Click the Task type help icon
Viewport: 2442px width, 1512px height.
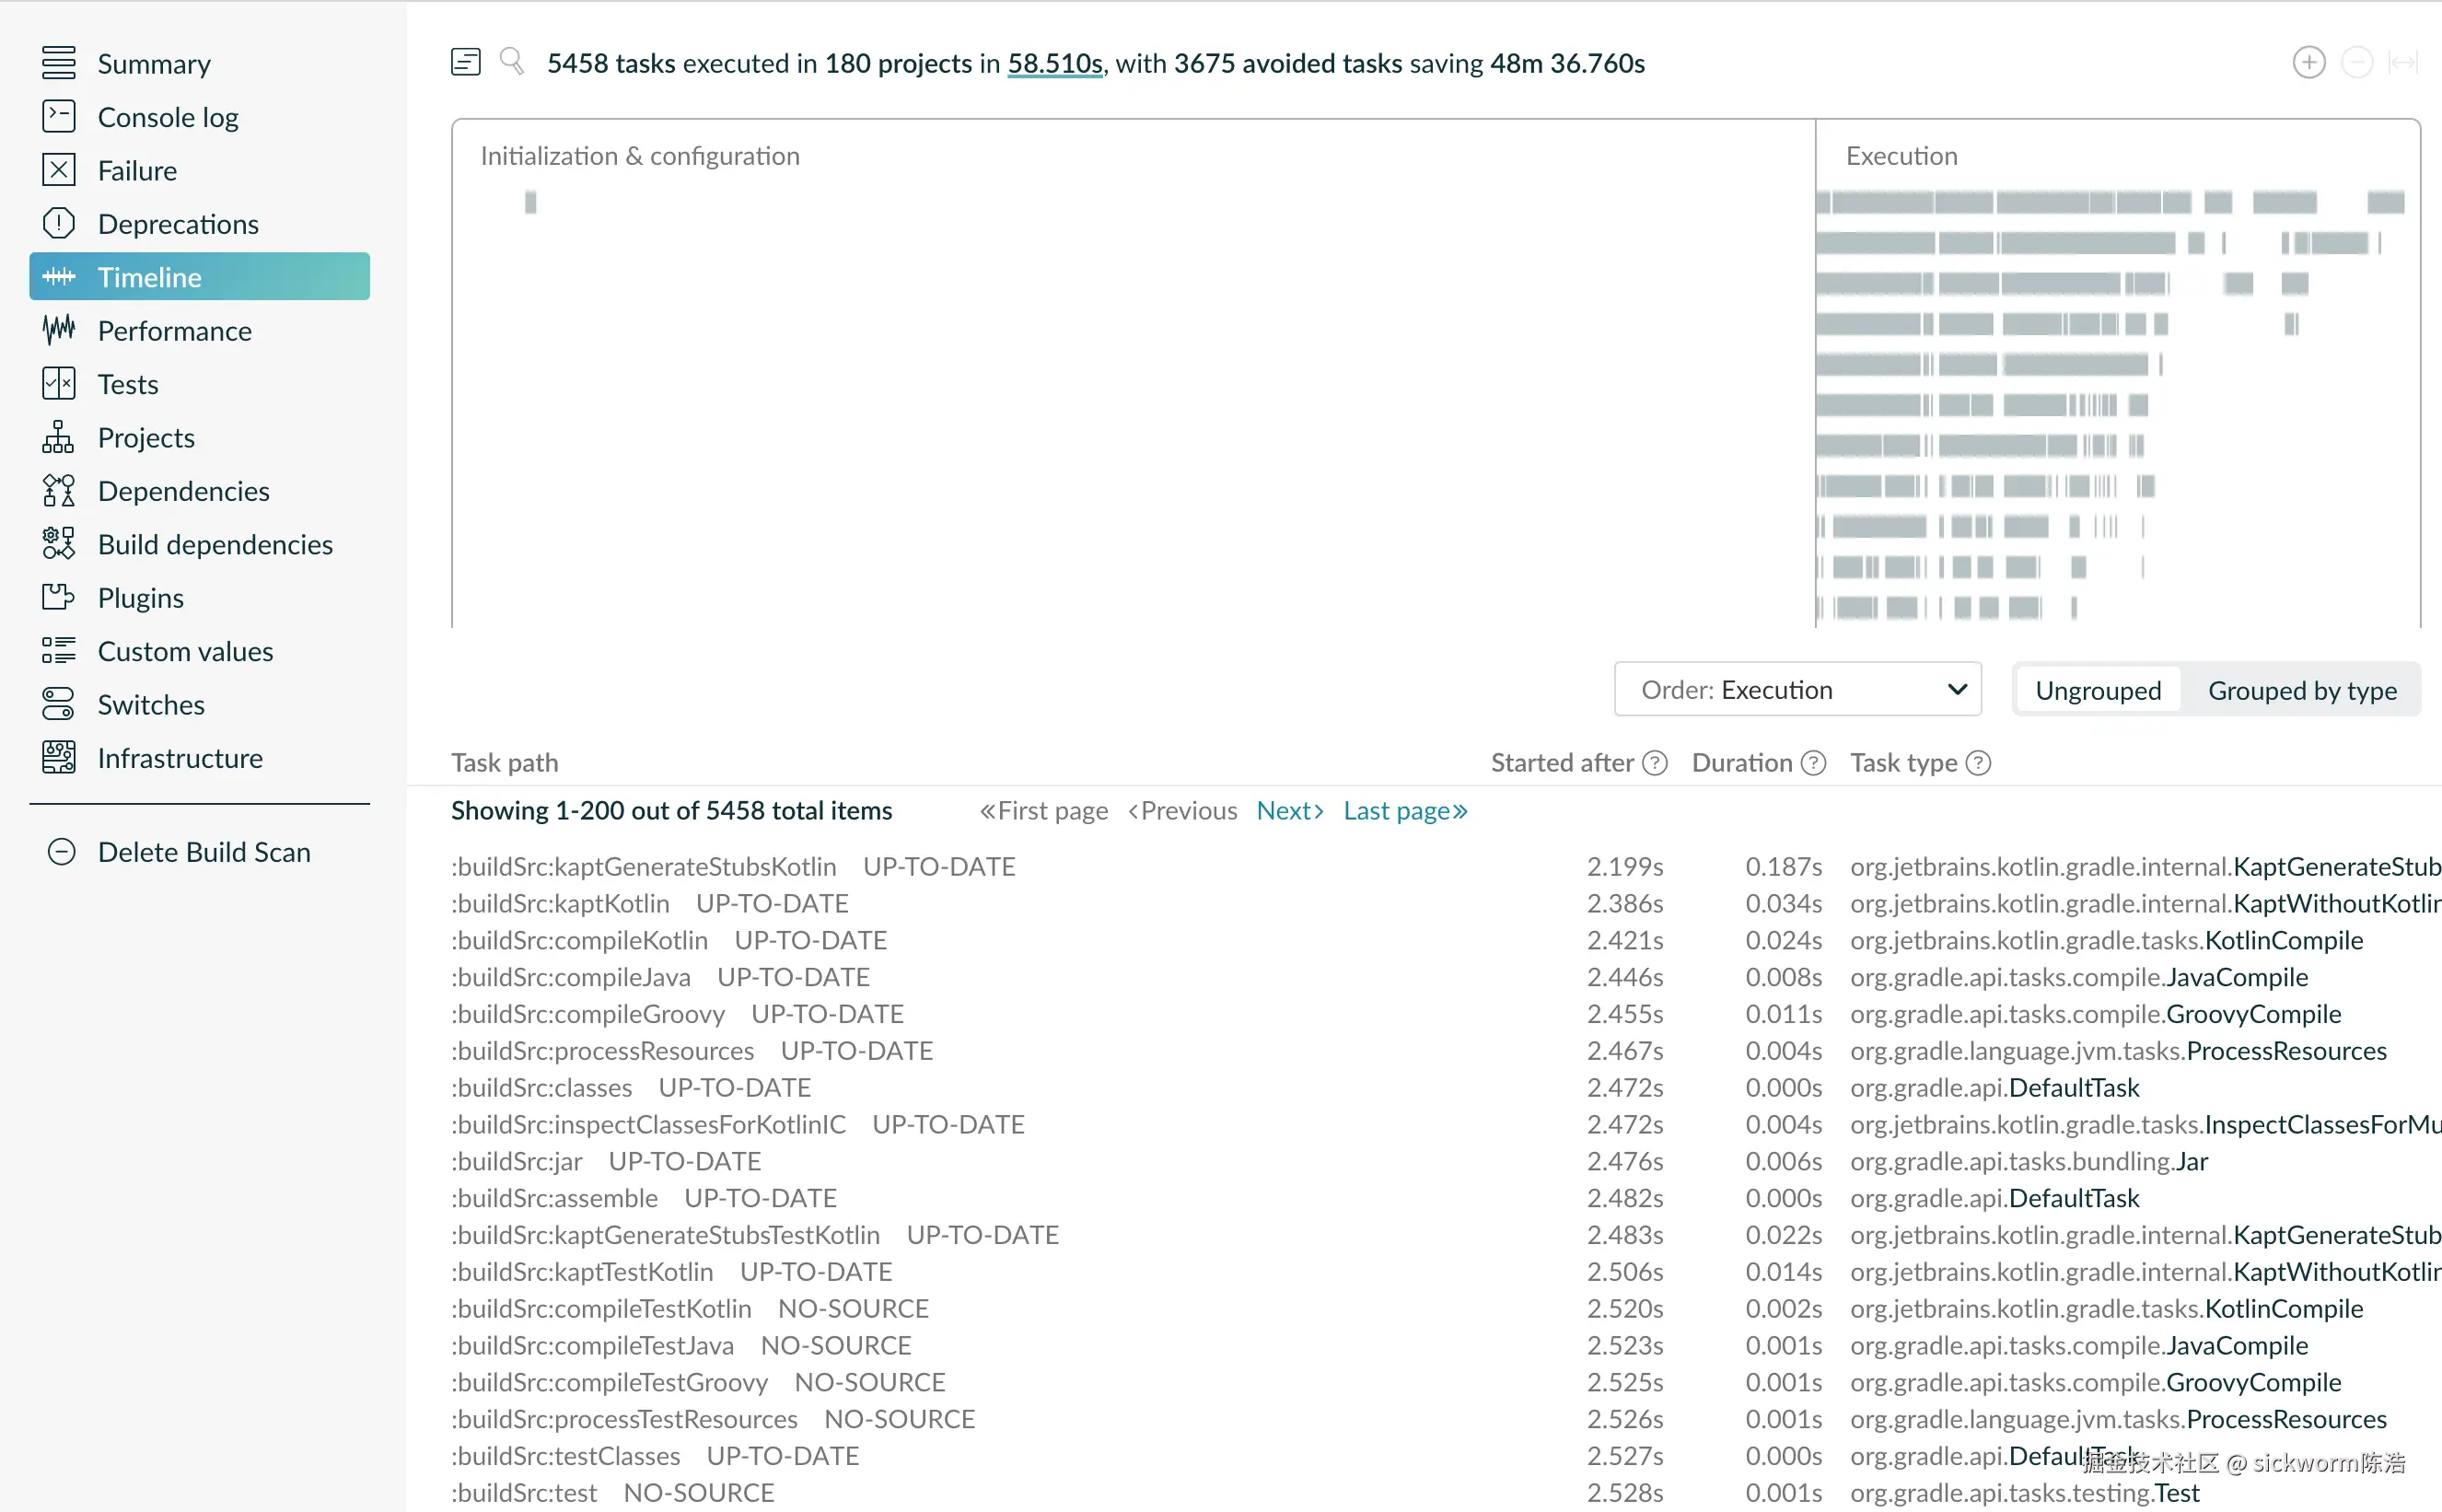point(1978,763)
